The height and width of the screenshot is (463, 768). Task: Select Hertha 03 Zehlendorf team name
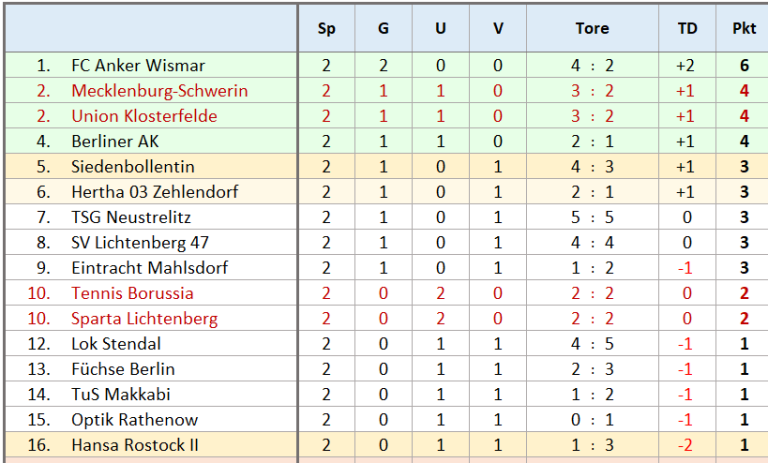click(155, 192)
